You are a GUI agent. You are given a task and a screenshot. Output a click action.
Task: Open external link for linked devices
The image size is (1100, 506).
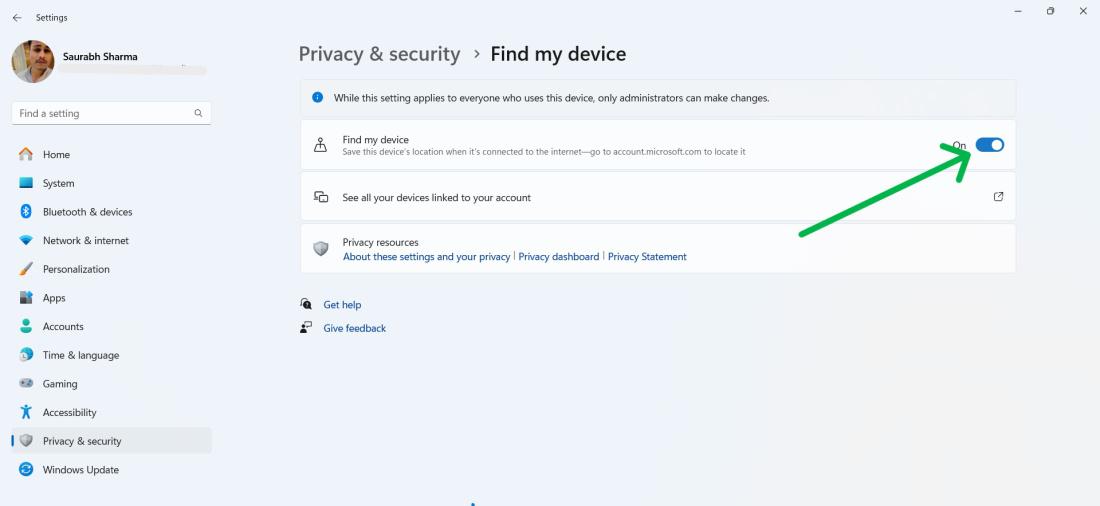click(998, 197)
